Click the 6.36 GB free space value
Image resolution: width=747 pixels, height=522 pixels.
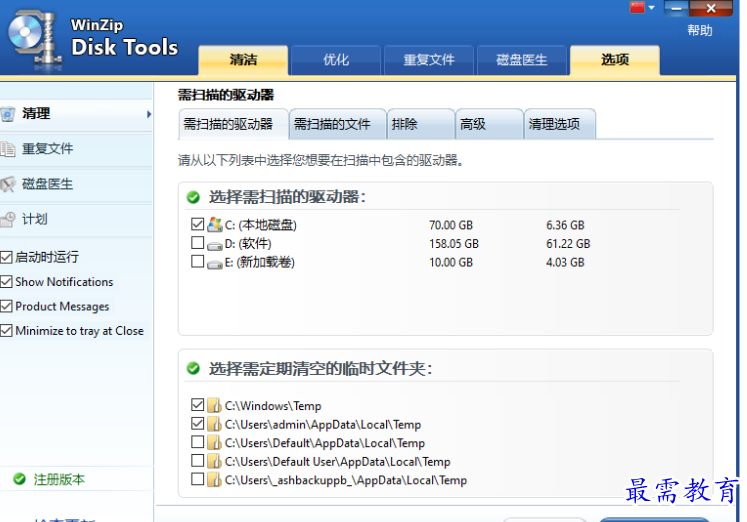coord(565,225)
